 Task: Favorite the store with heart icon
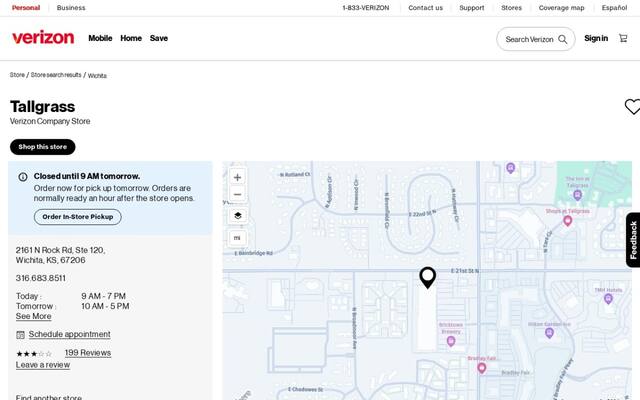pyautogui.click(x=632, y=107)
